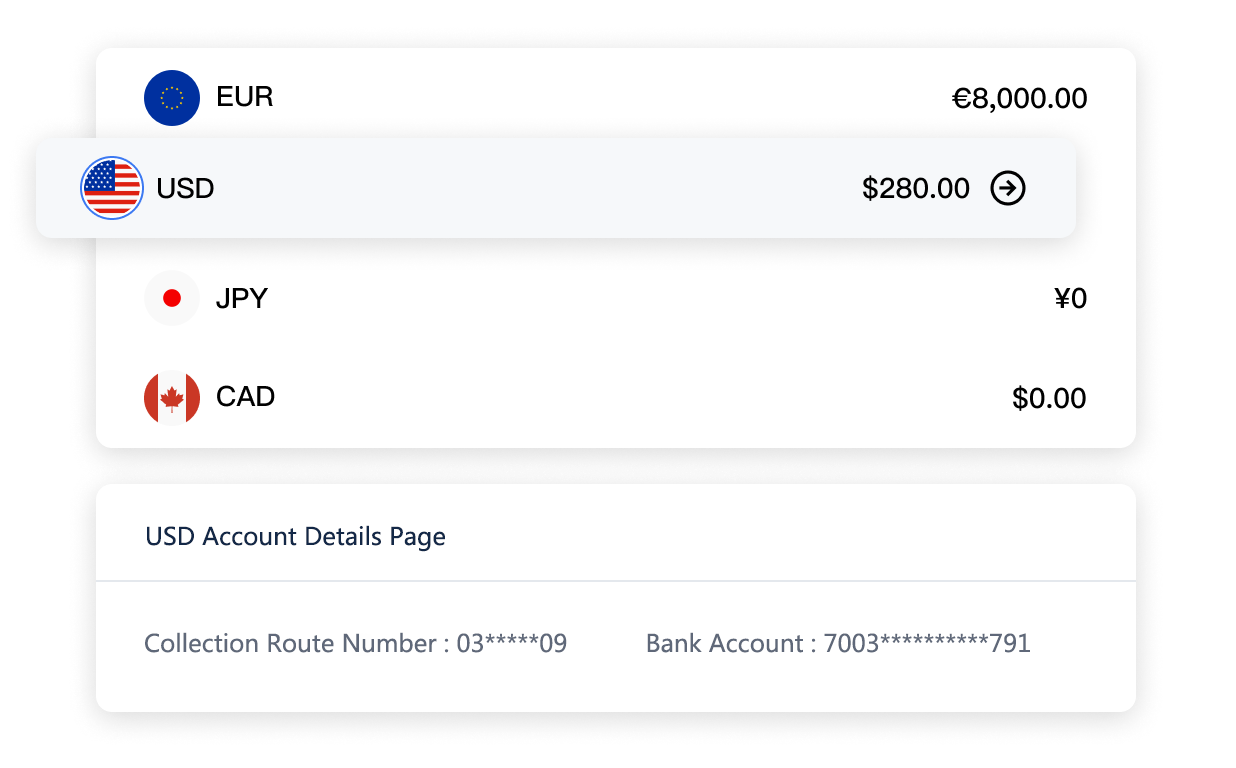Click the EUR European Union flag icon
Screen dimensions: 1236x768
(x=172, y=98)
